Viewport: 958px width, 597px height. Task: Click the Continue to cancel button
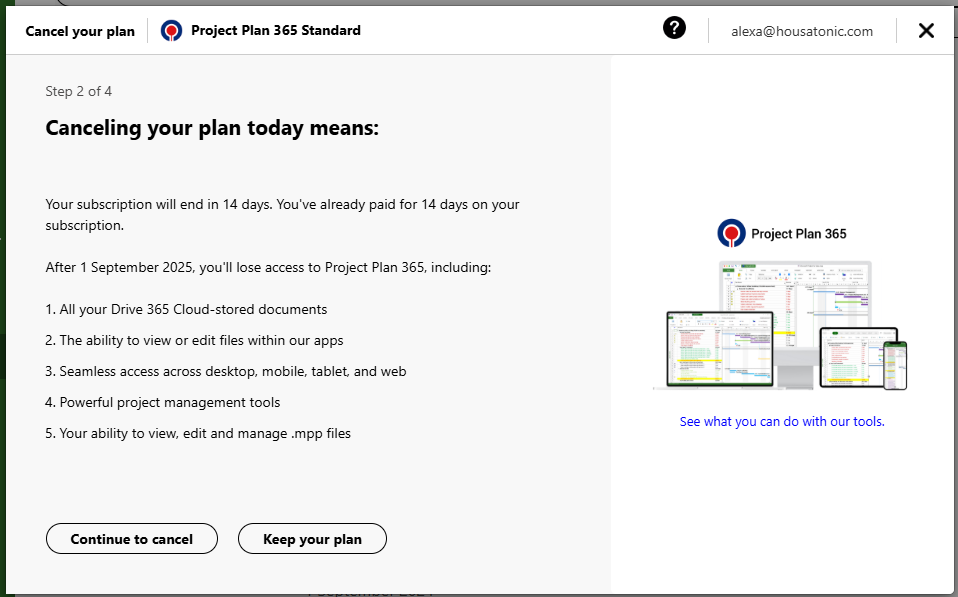coord(132,539)
